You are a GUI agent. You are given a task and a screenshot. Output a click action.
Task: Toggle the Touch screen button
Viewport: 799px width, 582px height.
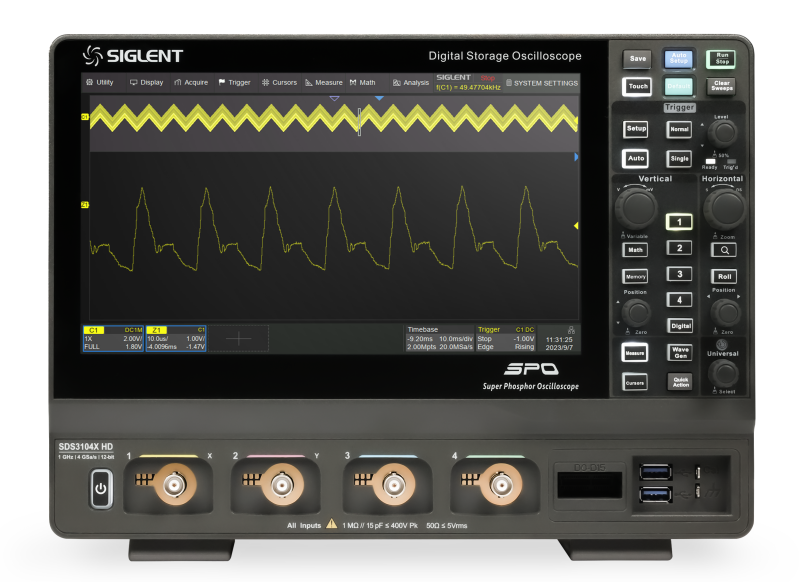tap(637, 87)
